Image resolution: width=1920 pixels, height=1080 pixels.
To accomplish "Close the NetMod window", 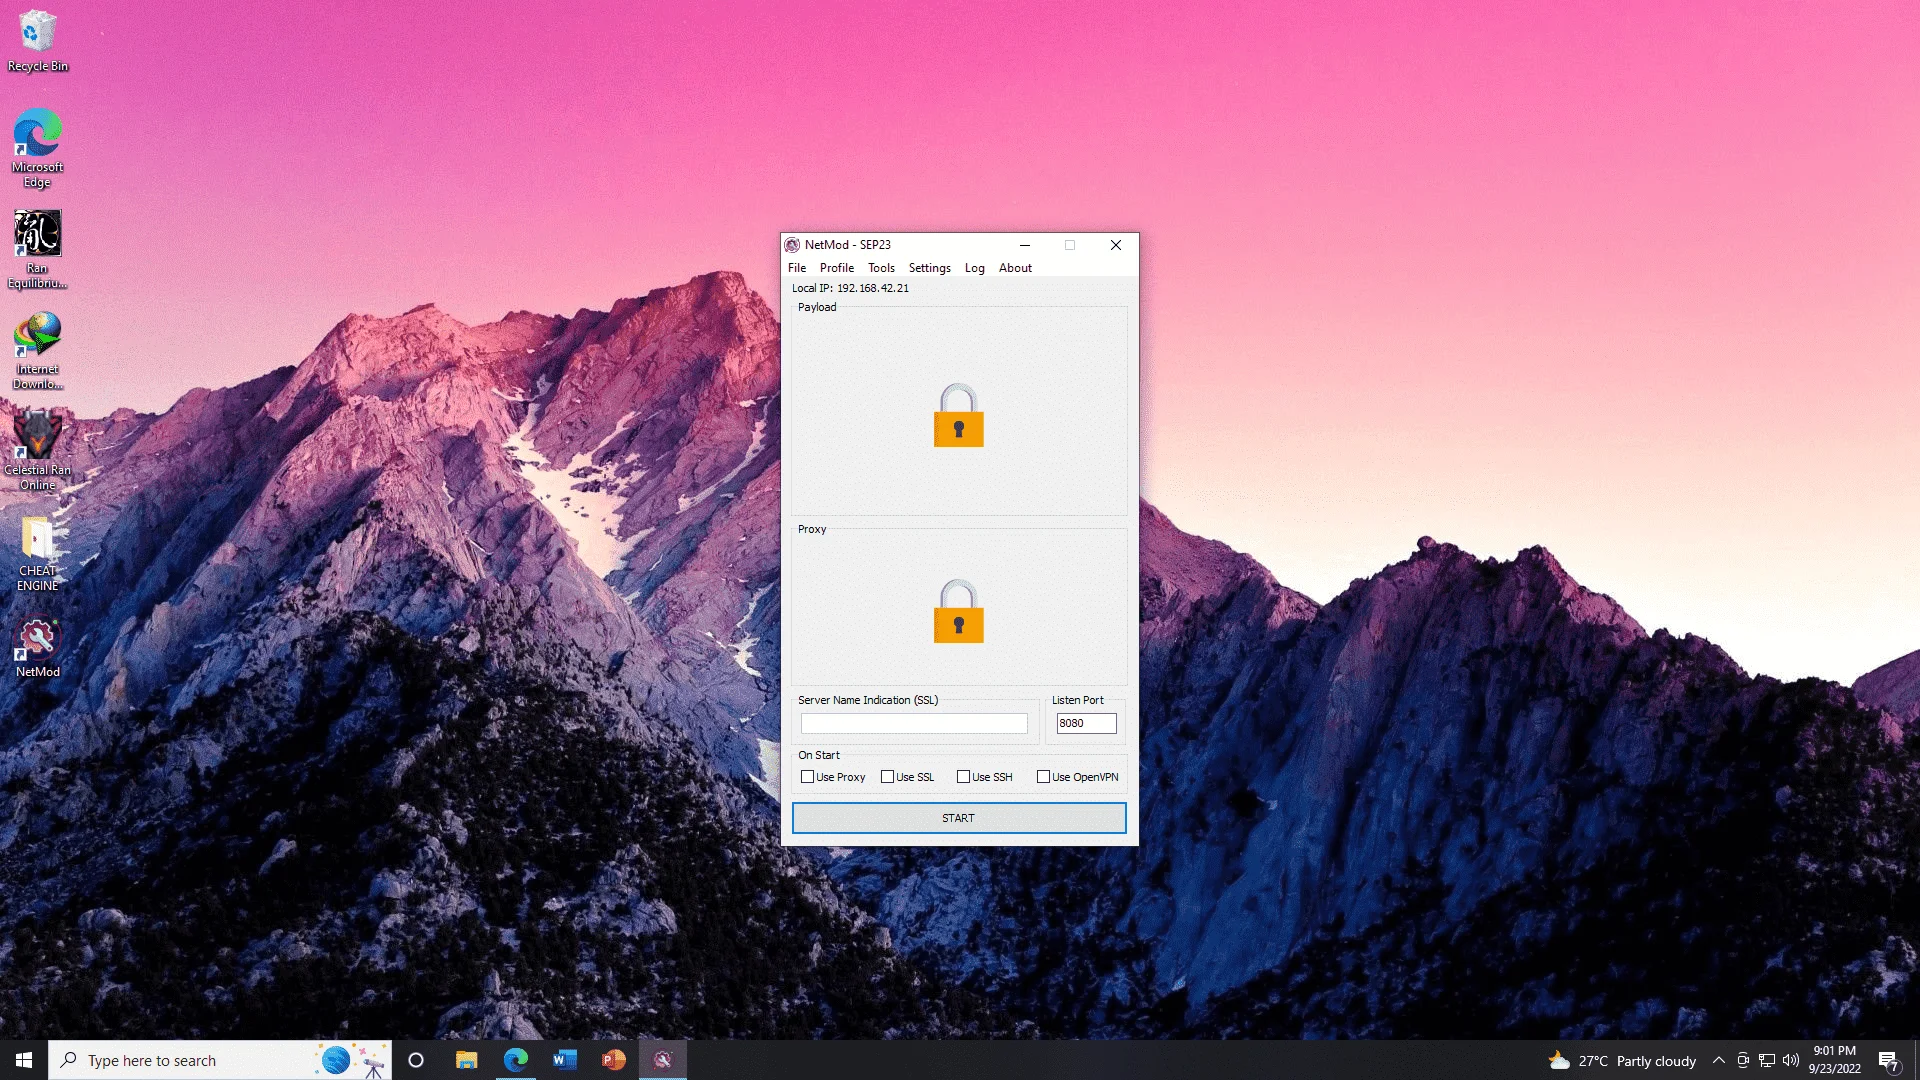I will pos(1116,245).
